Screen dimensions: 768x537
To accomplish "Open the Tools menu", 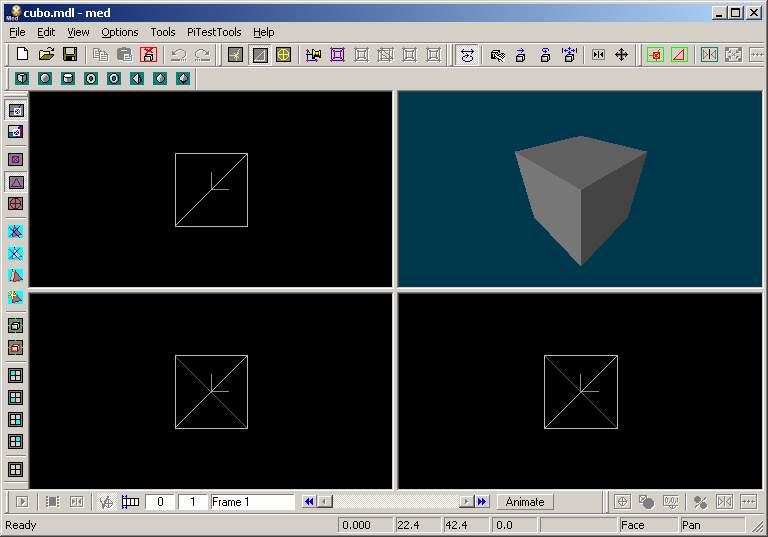I will pos(163,32).
